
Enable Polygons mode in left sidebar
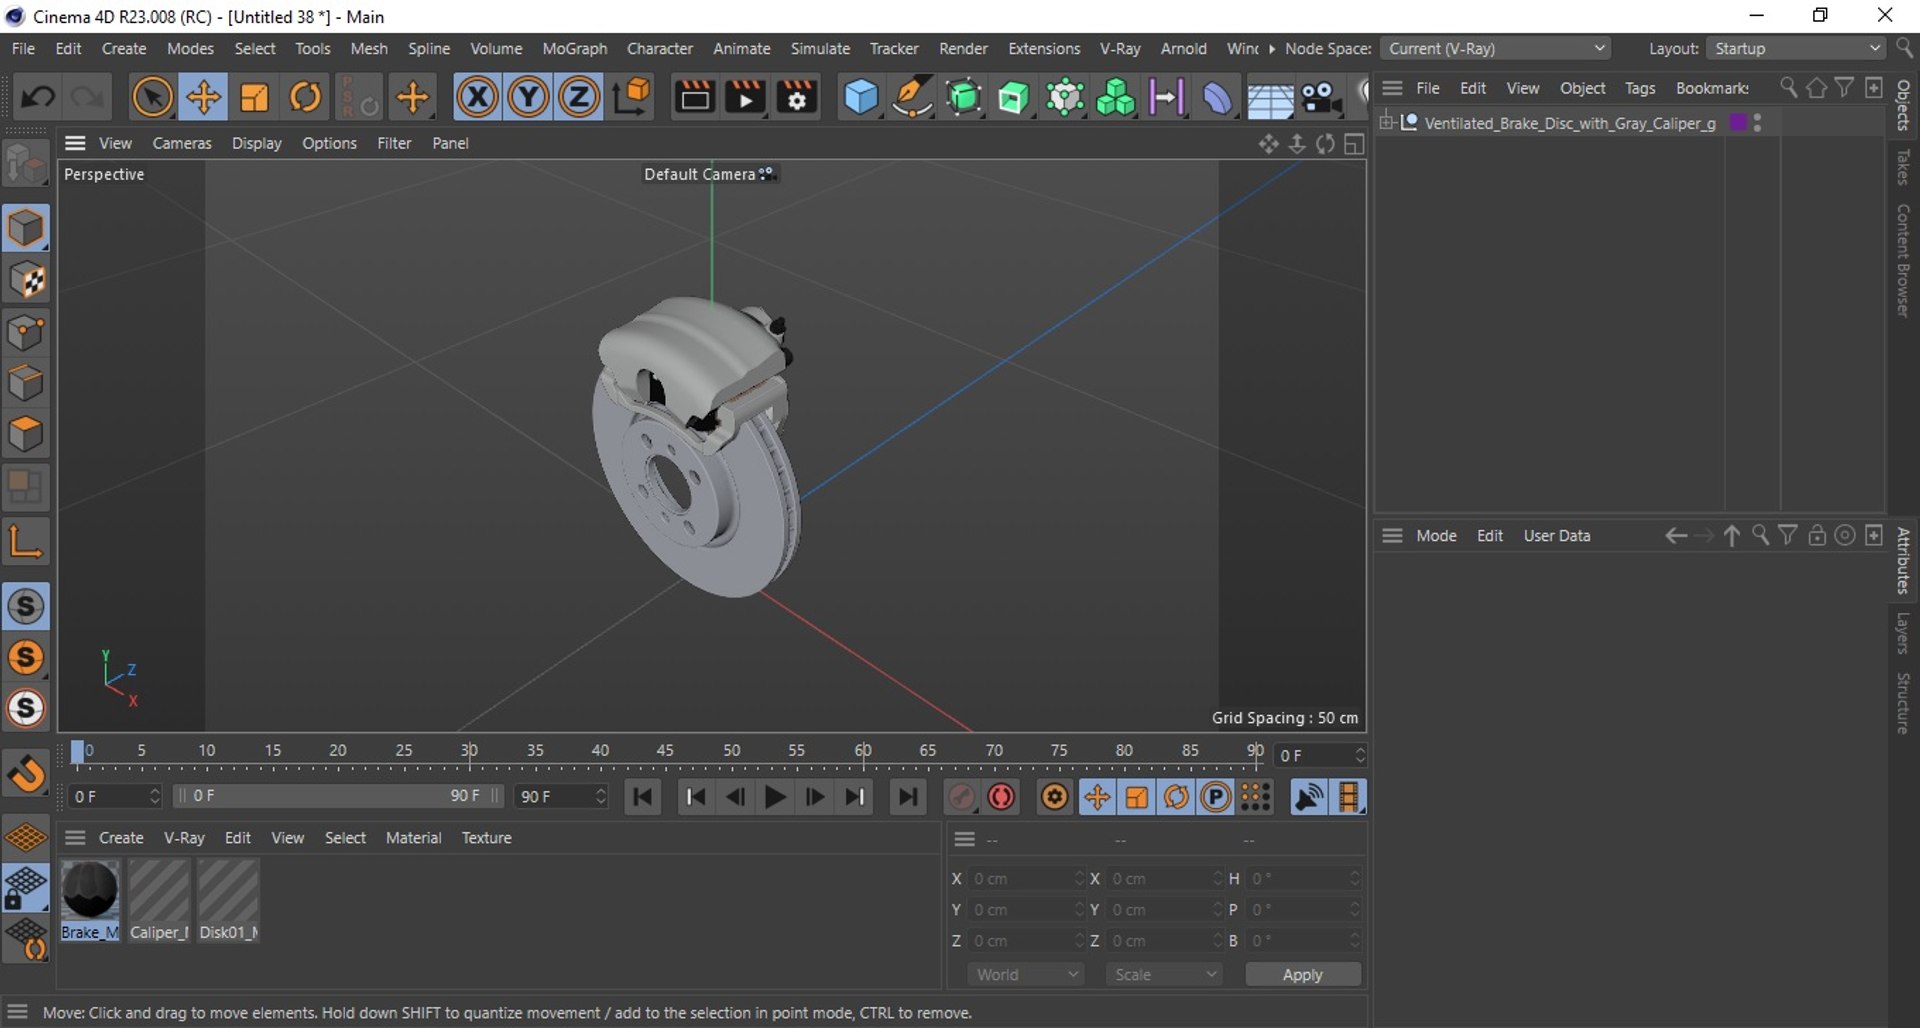click(x=26, y=435)
